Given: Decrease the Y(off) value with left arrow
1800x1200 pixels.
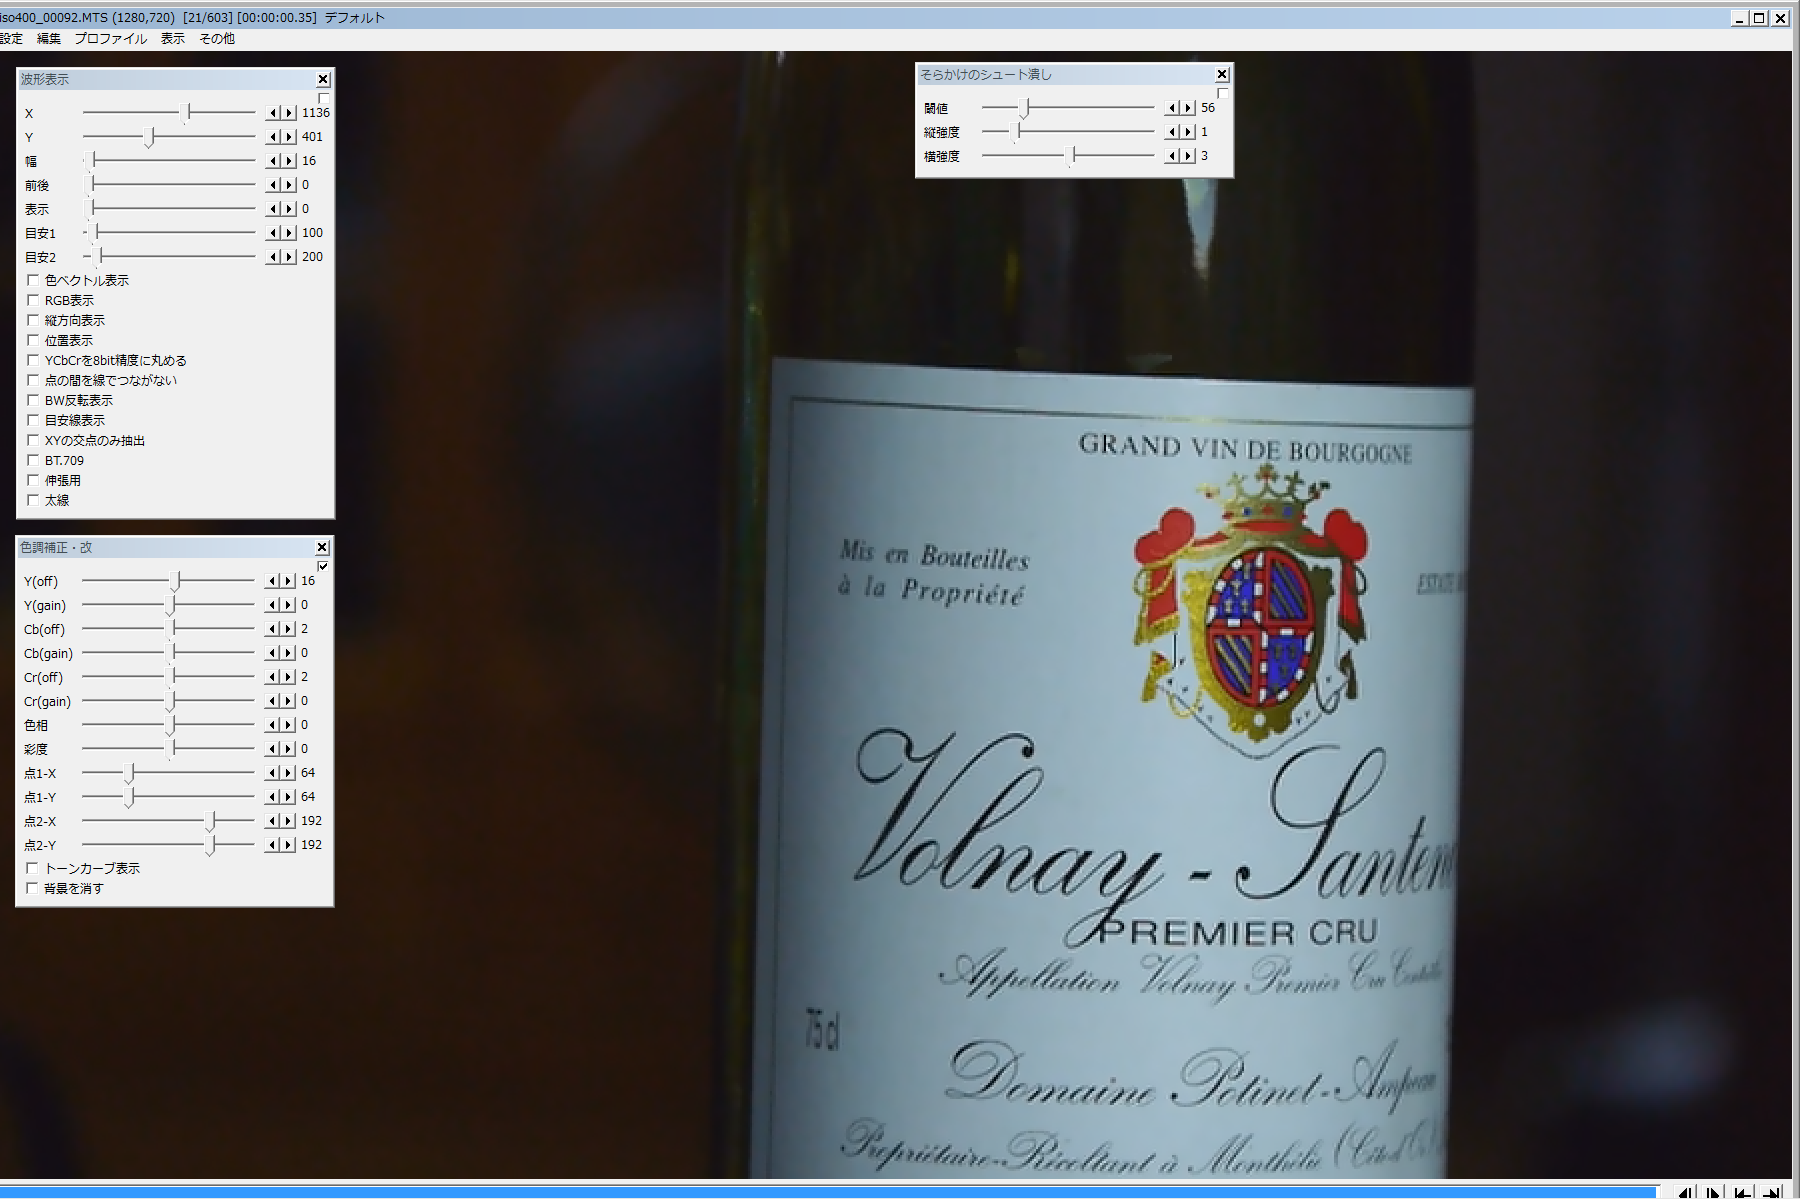Looking at the screenshot, I should pos(272,581).
